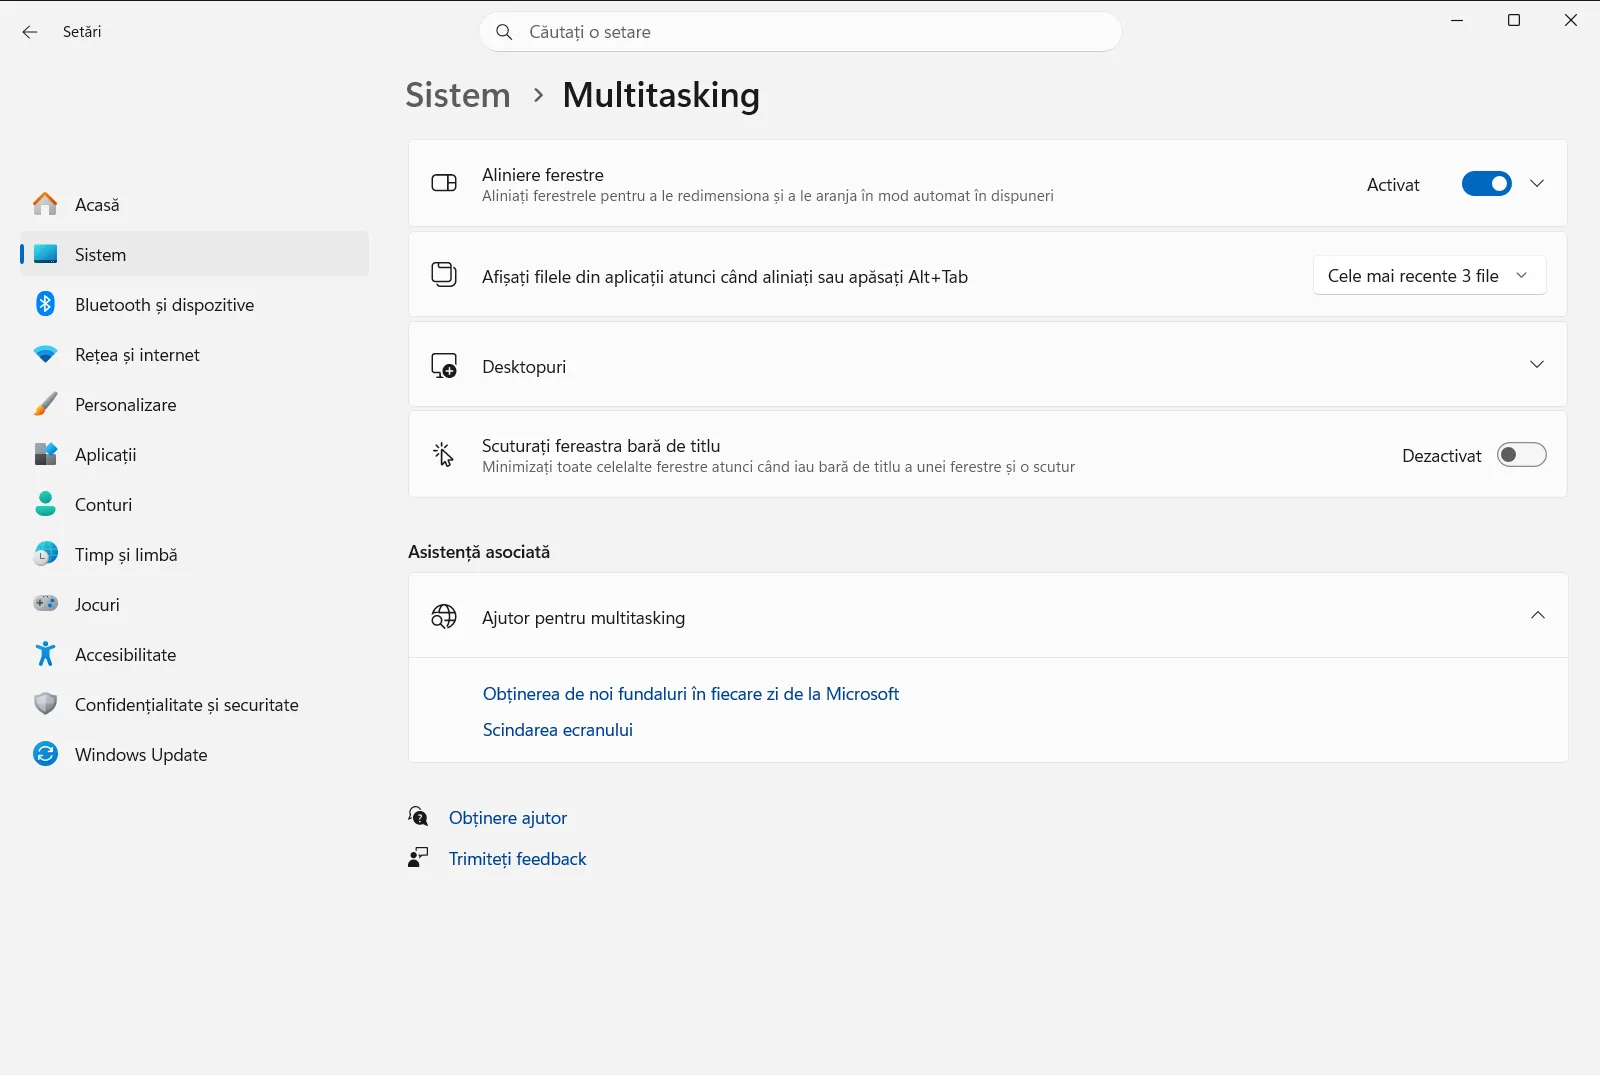Click the Ajutor pentru multitasking globe icon

(444, 617)
